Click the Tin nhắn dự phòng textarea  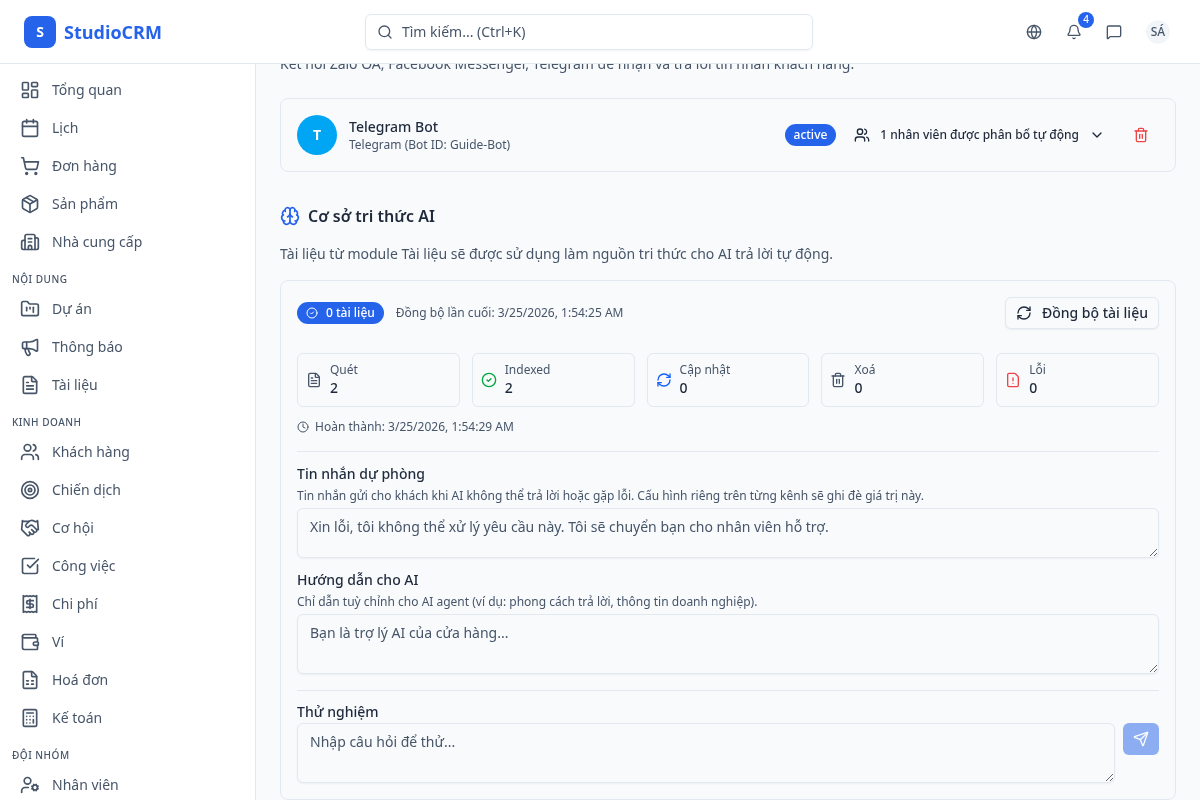click(x=727, y=533)
